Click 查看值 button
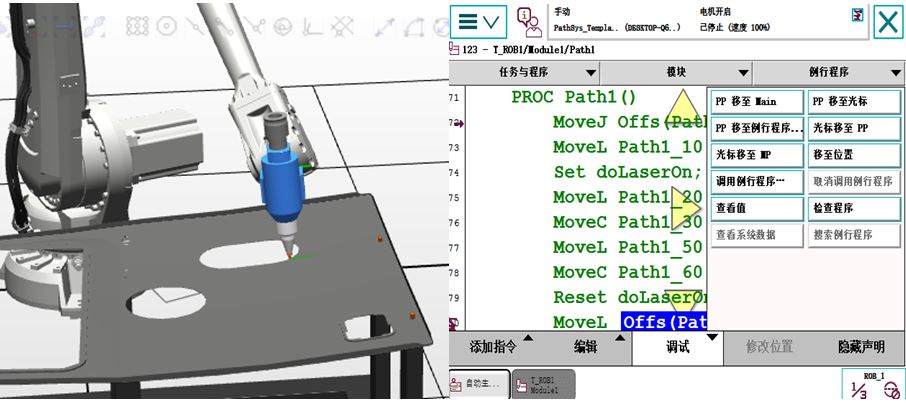906x403 pixels. [x=757, y=208]
